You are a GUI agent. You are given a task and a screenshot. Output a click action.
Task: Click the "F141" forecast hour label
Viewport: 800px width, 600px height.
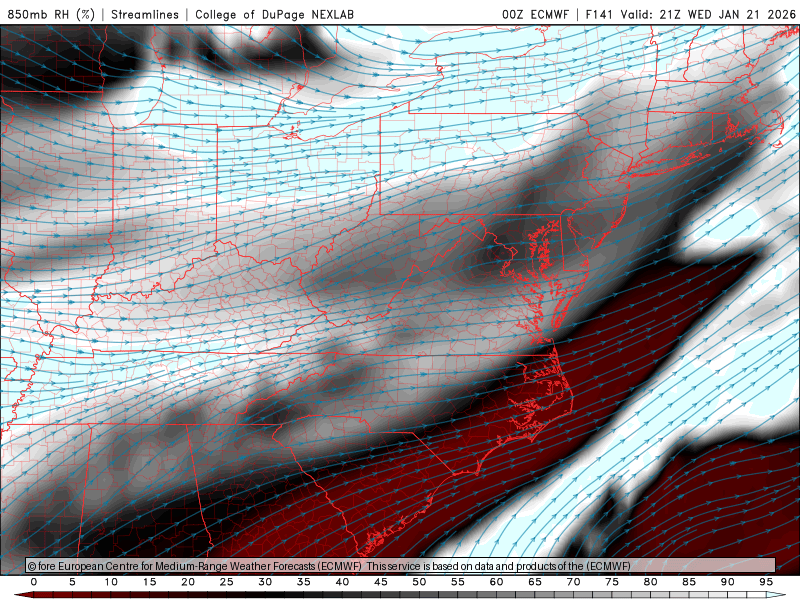click(600, 14)
